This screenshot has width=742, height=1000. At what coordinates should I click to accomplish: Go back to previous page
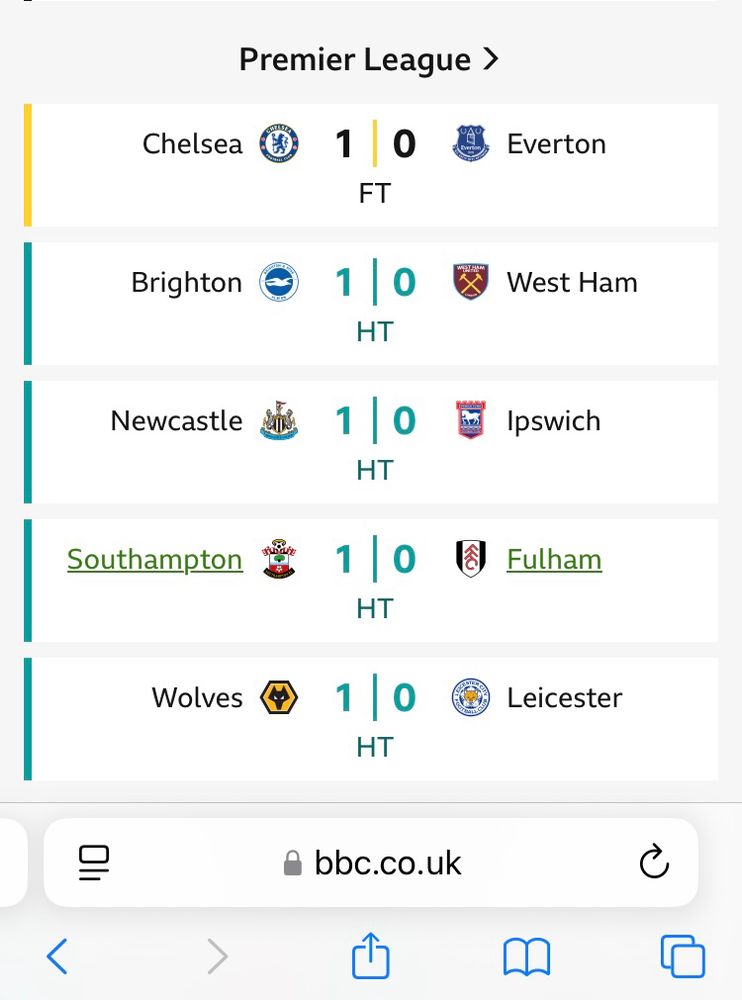click(x=58, y=957)
